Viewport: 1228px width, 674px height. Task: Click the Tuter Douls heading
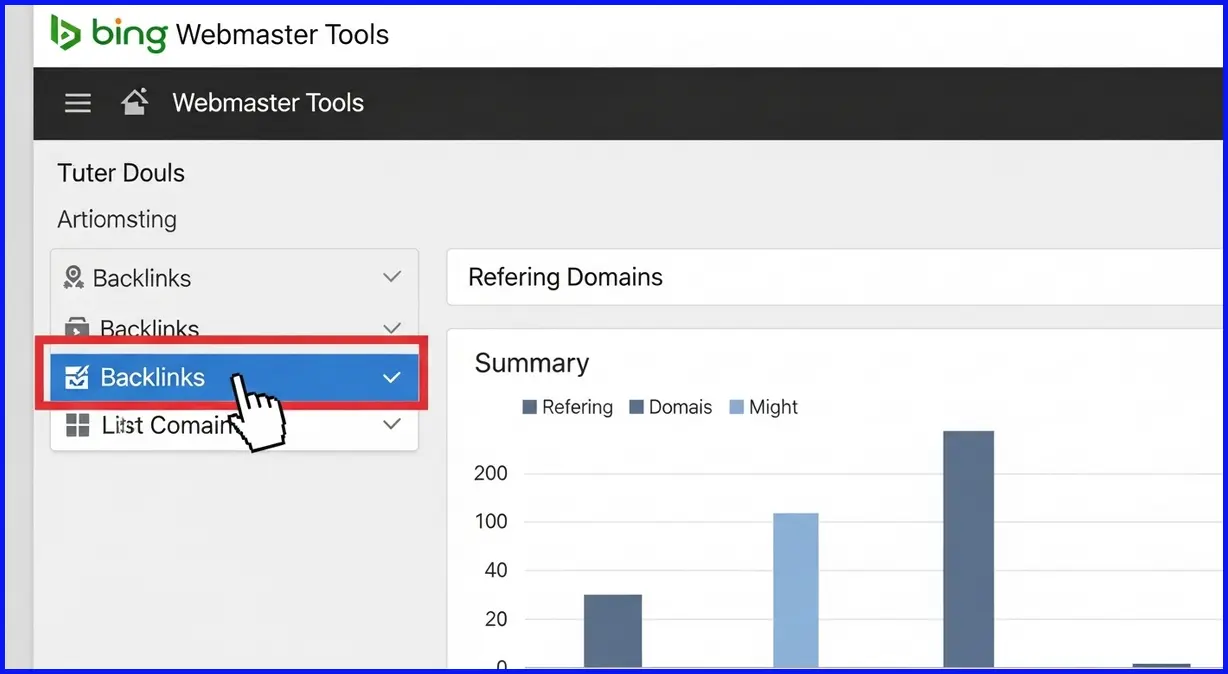[121, 173]
